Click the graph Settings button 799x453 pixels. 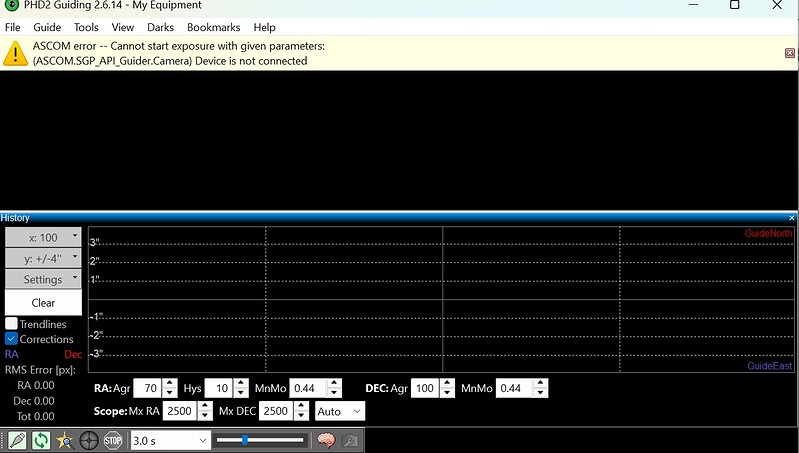click(x=43, y=279)
